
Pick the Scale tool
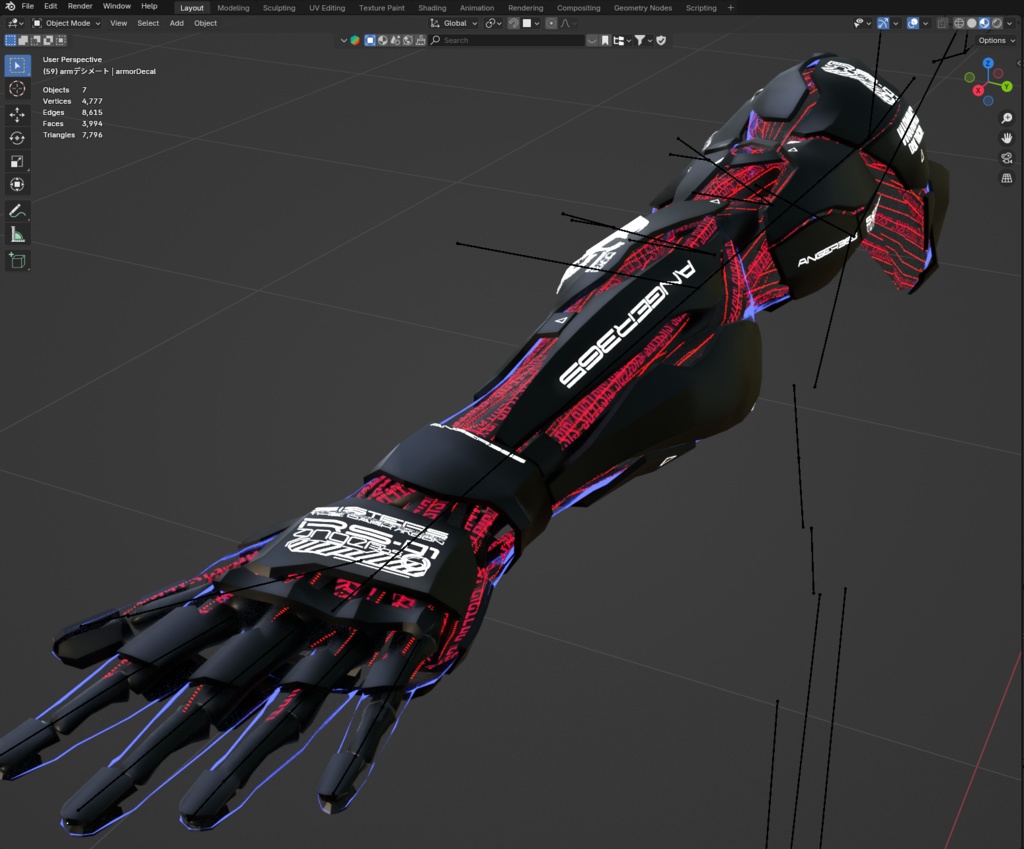[x=15, y=160]
